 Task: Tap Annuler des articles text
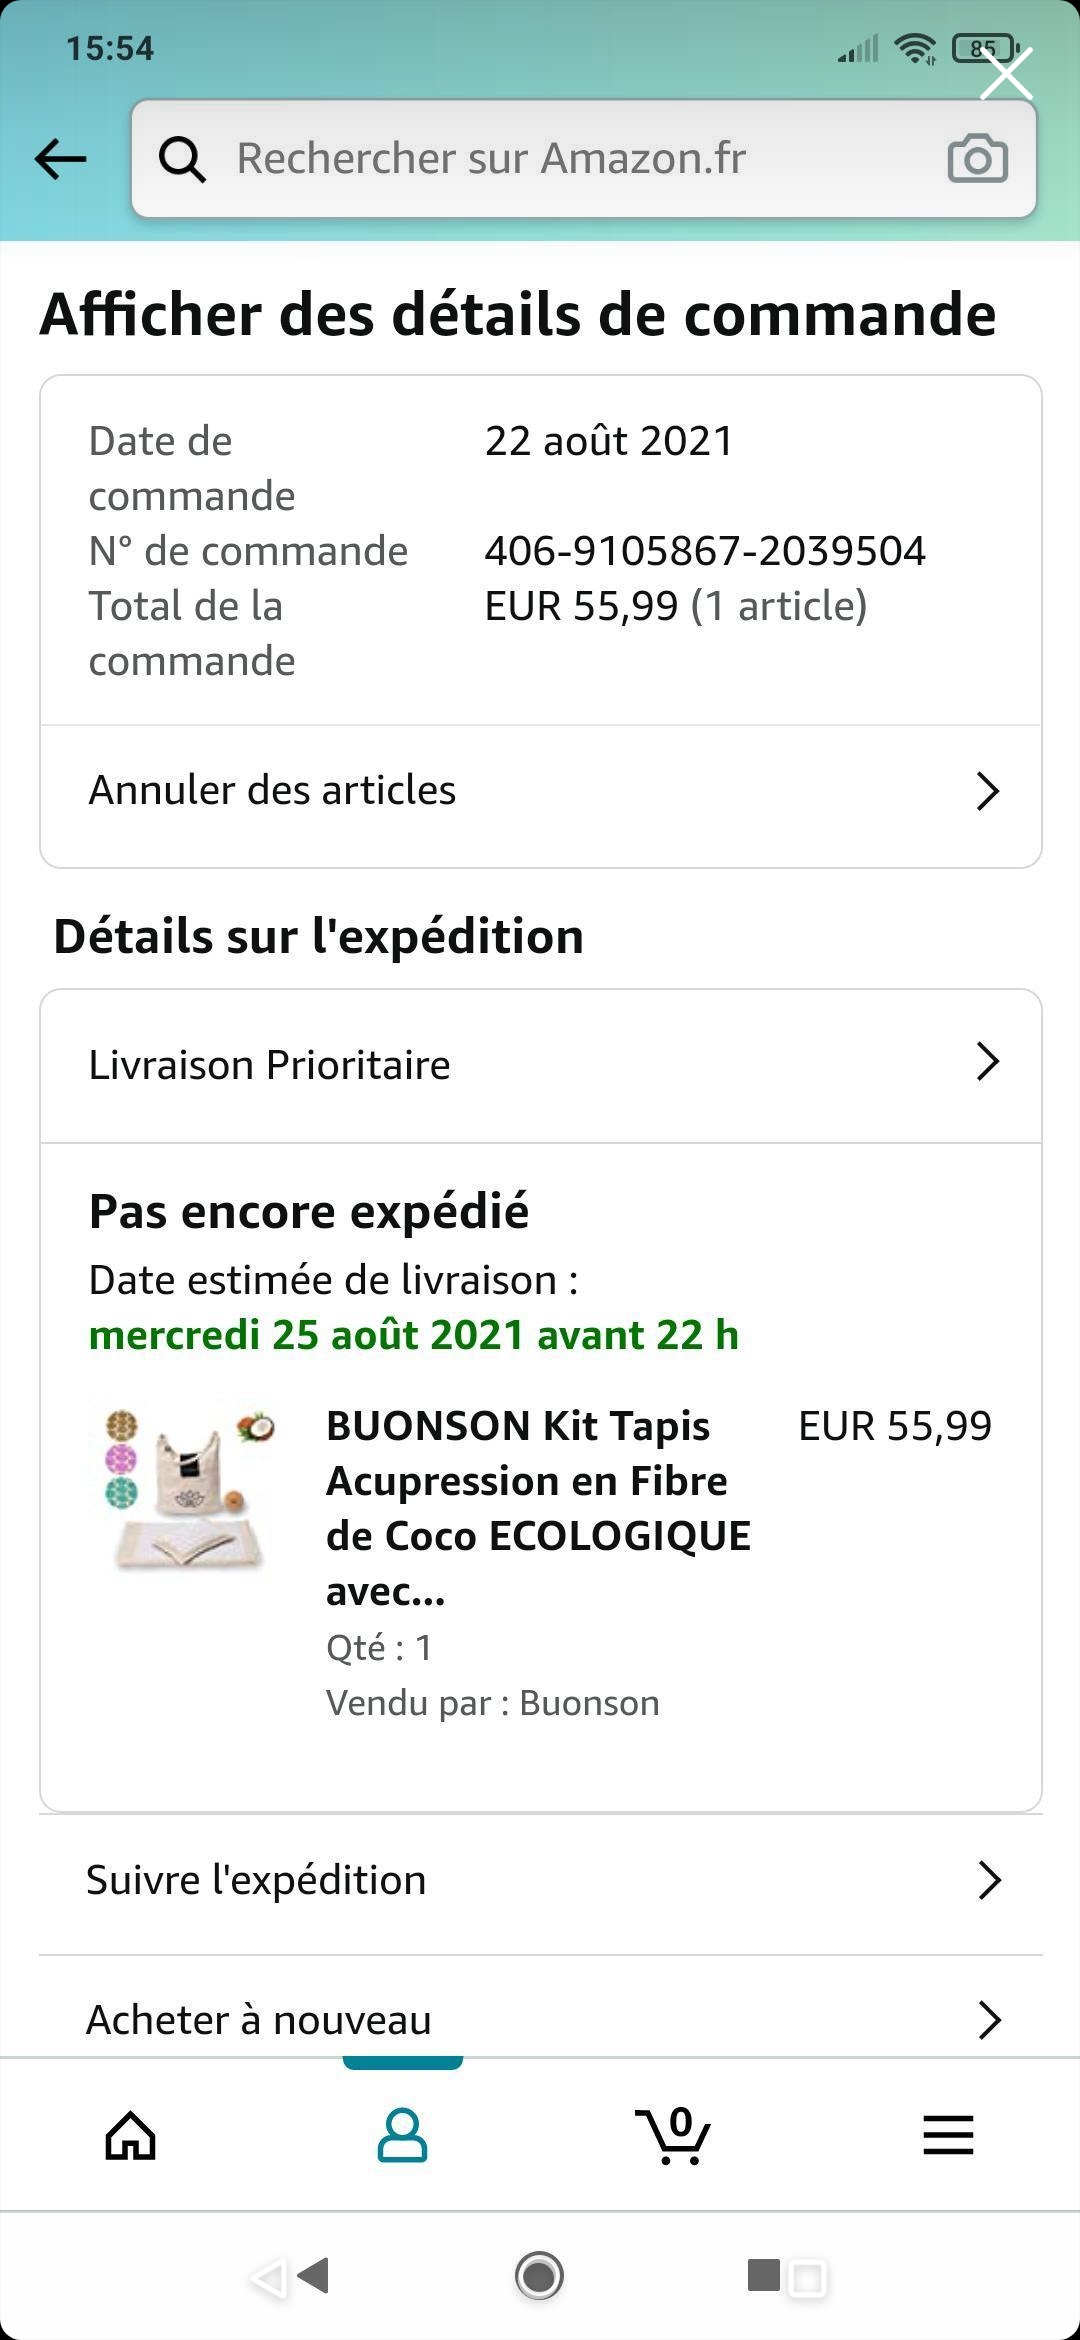[272, 790]
